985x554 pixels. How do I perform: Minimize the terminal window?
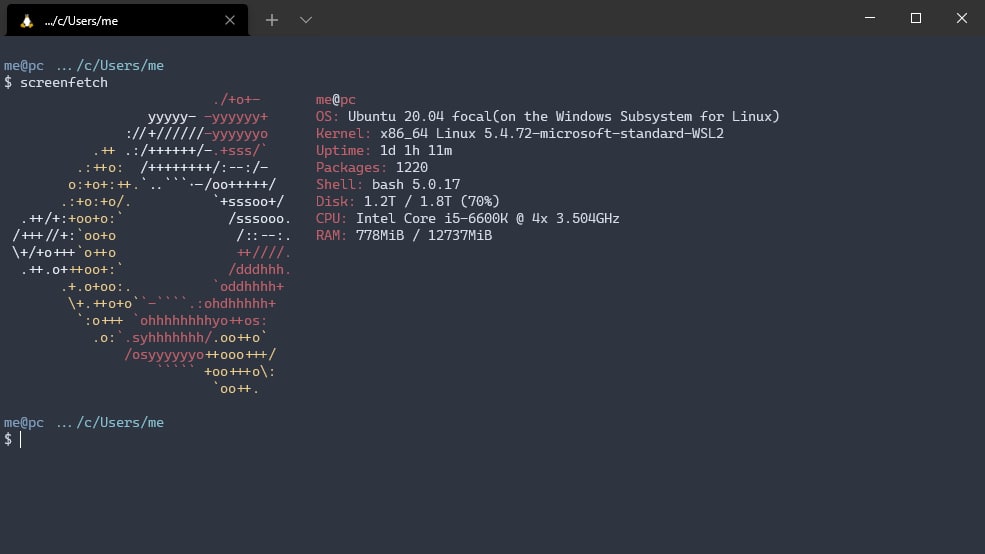870,18
